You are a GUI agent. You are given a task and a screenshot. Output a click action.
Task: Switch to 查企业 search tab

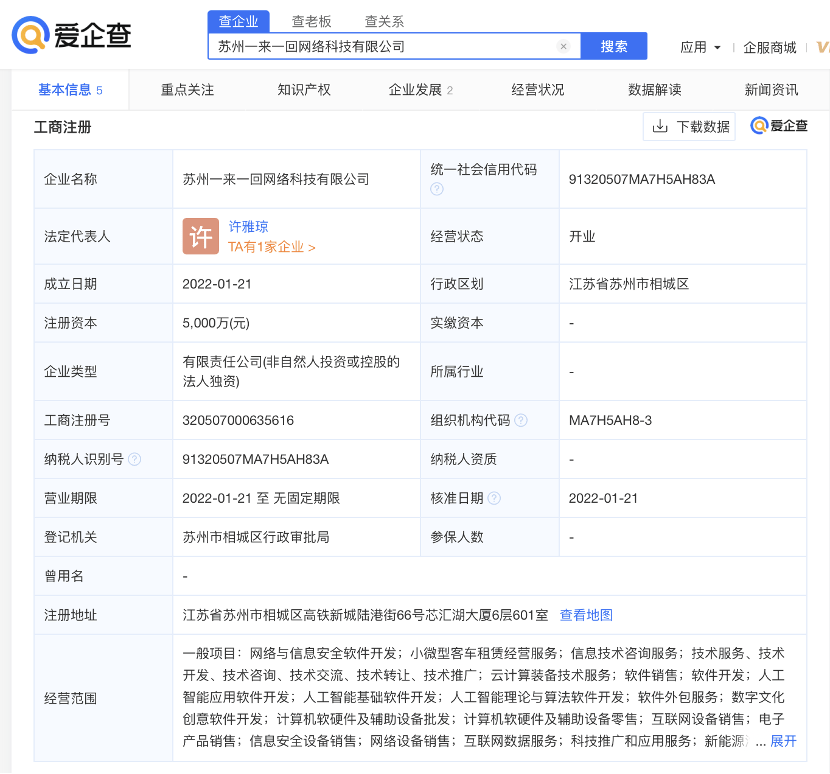tap(239, 21)
